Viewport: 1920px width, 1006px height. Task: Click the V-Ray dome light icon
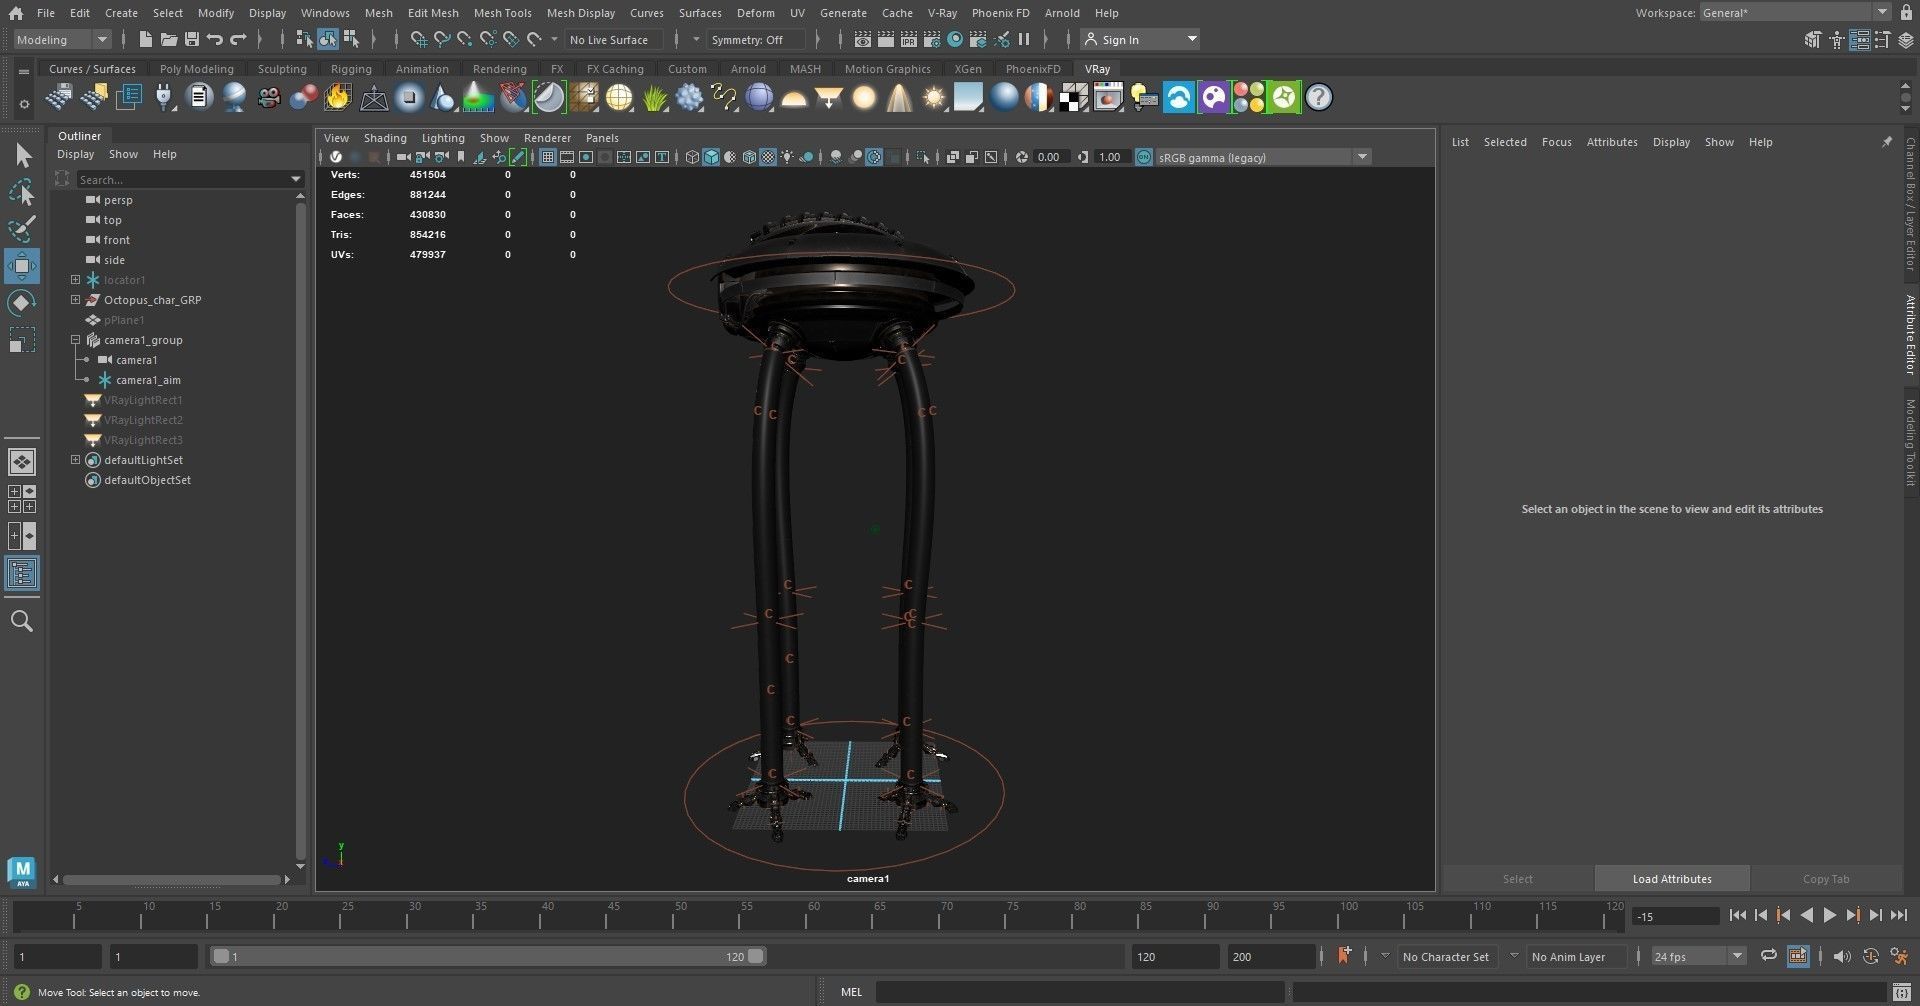794,97
